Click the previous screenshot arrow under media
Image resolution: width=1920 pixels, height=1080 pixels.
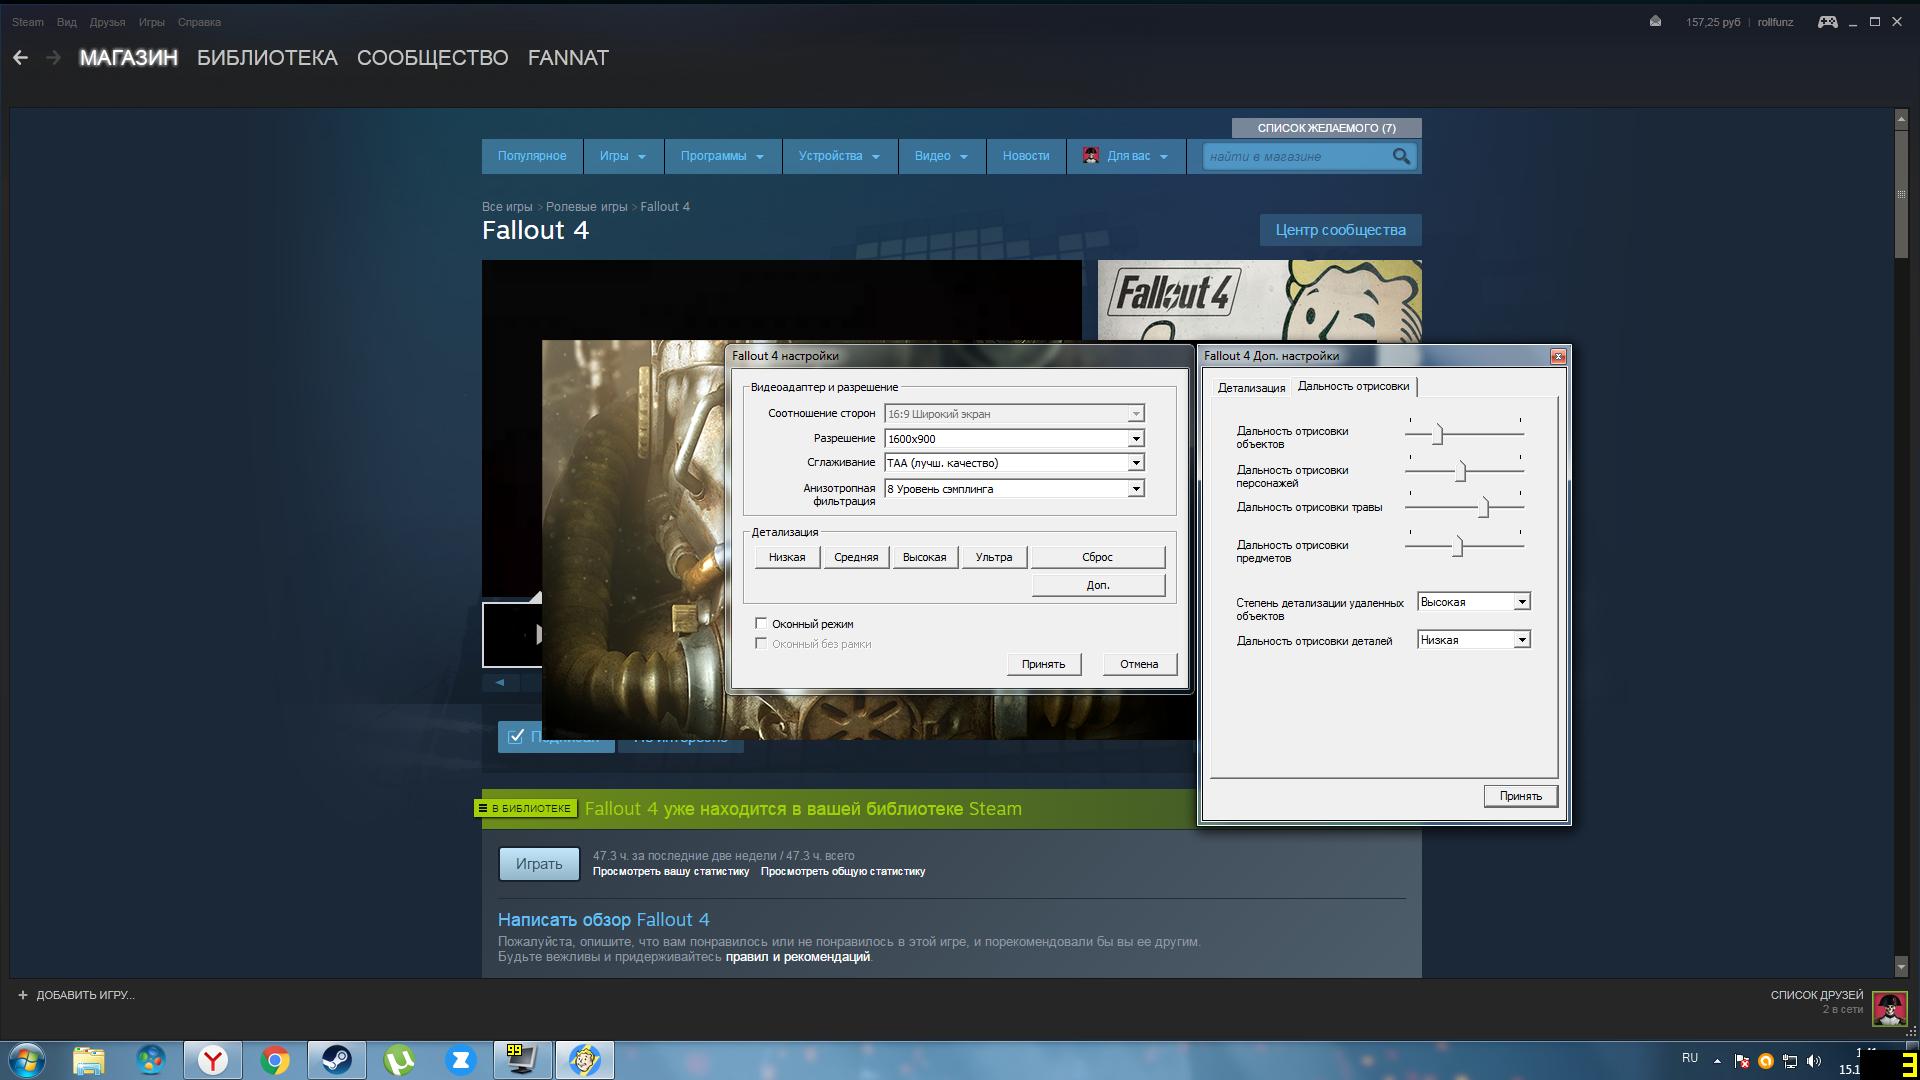click(499, 682)
